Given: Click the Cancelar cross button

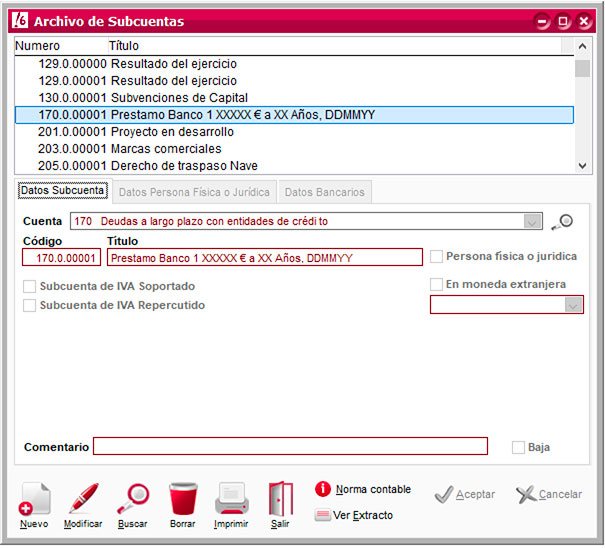Looking at the screenshot, I should click(x=549, y=494).
